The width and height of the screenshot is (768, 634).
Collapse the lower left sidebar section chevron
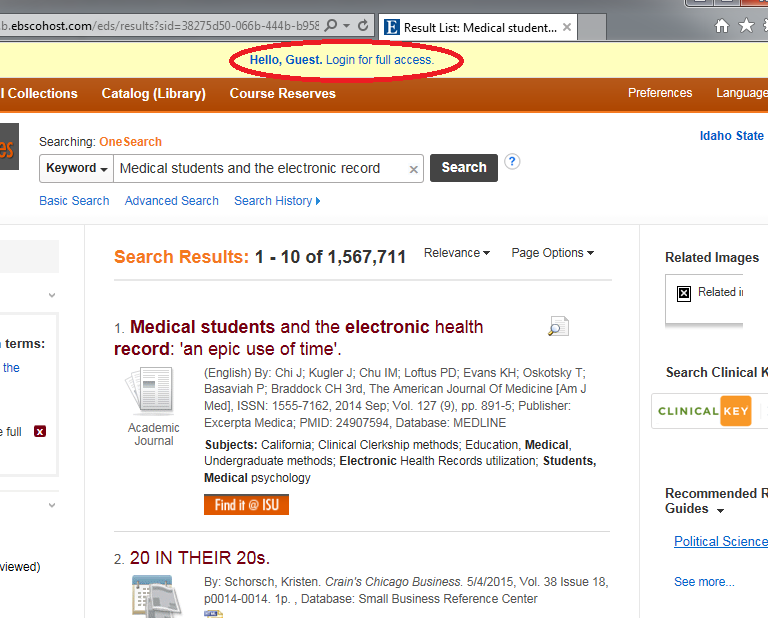(x=51, y=505)
